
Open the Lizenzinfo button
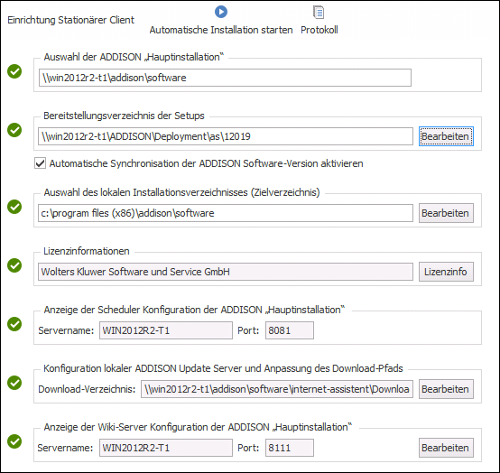(x=446, y=272)
